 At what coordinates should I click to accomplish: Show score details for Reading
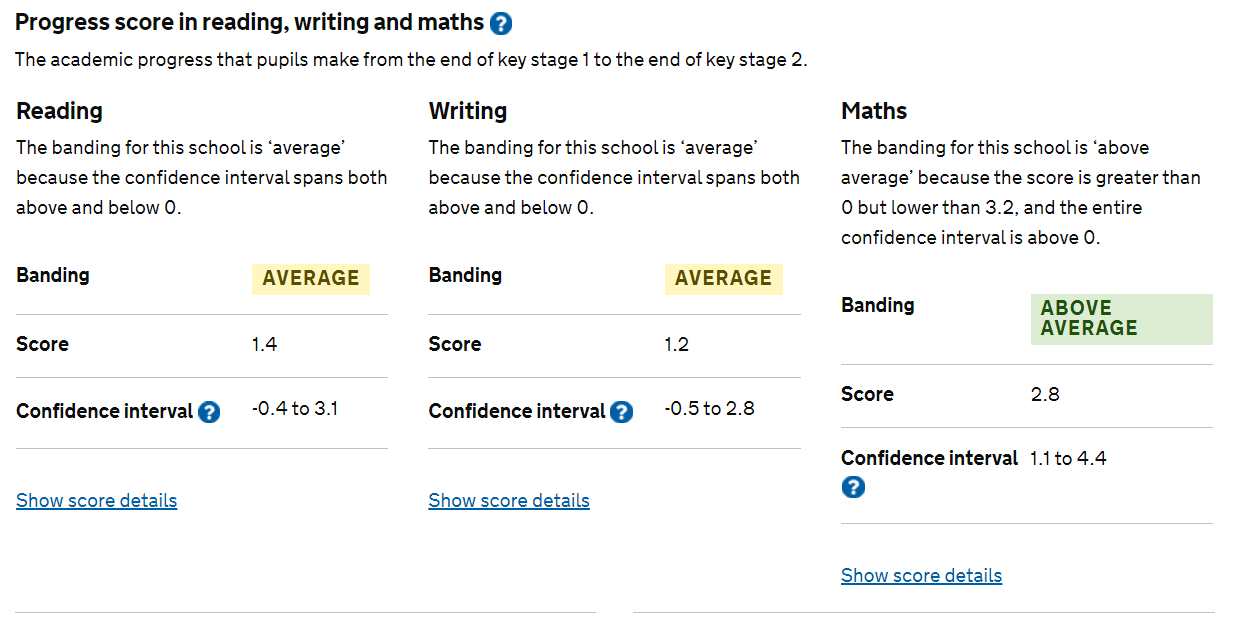tap(97, 500)
